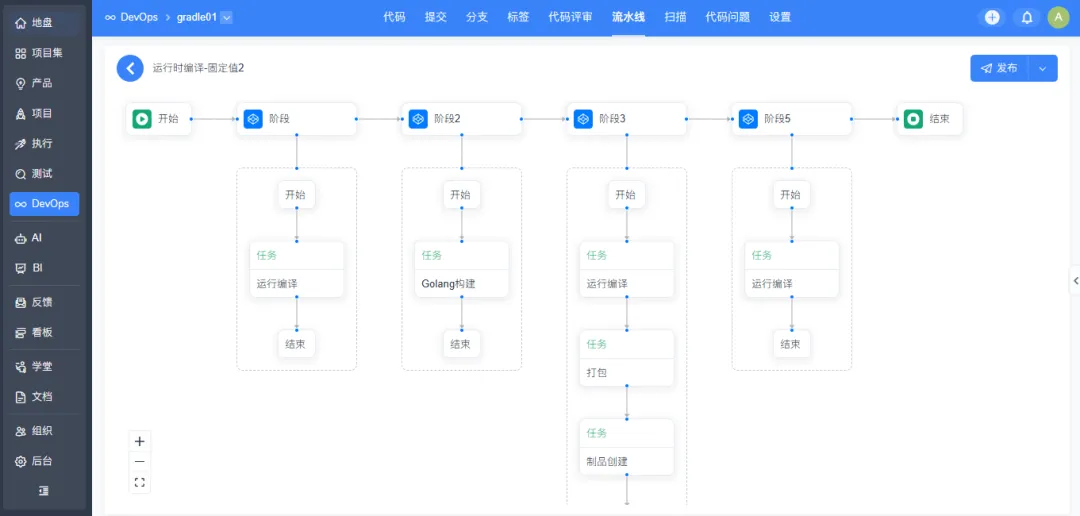The height and width of the screenshot is (516, 1080).
Task: Open 执行 in the sidebar
Action: click(44, 144)
